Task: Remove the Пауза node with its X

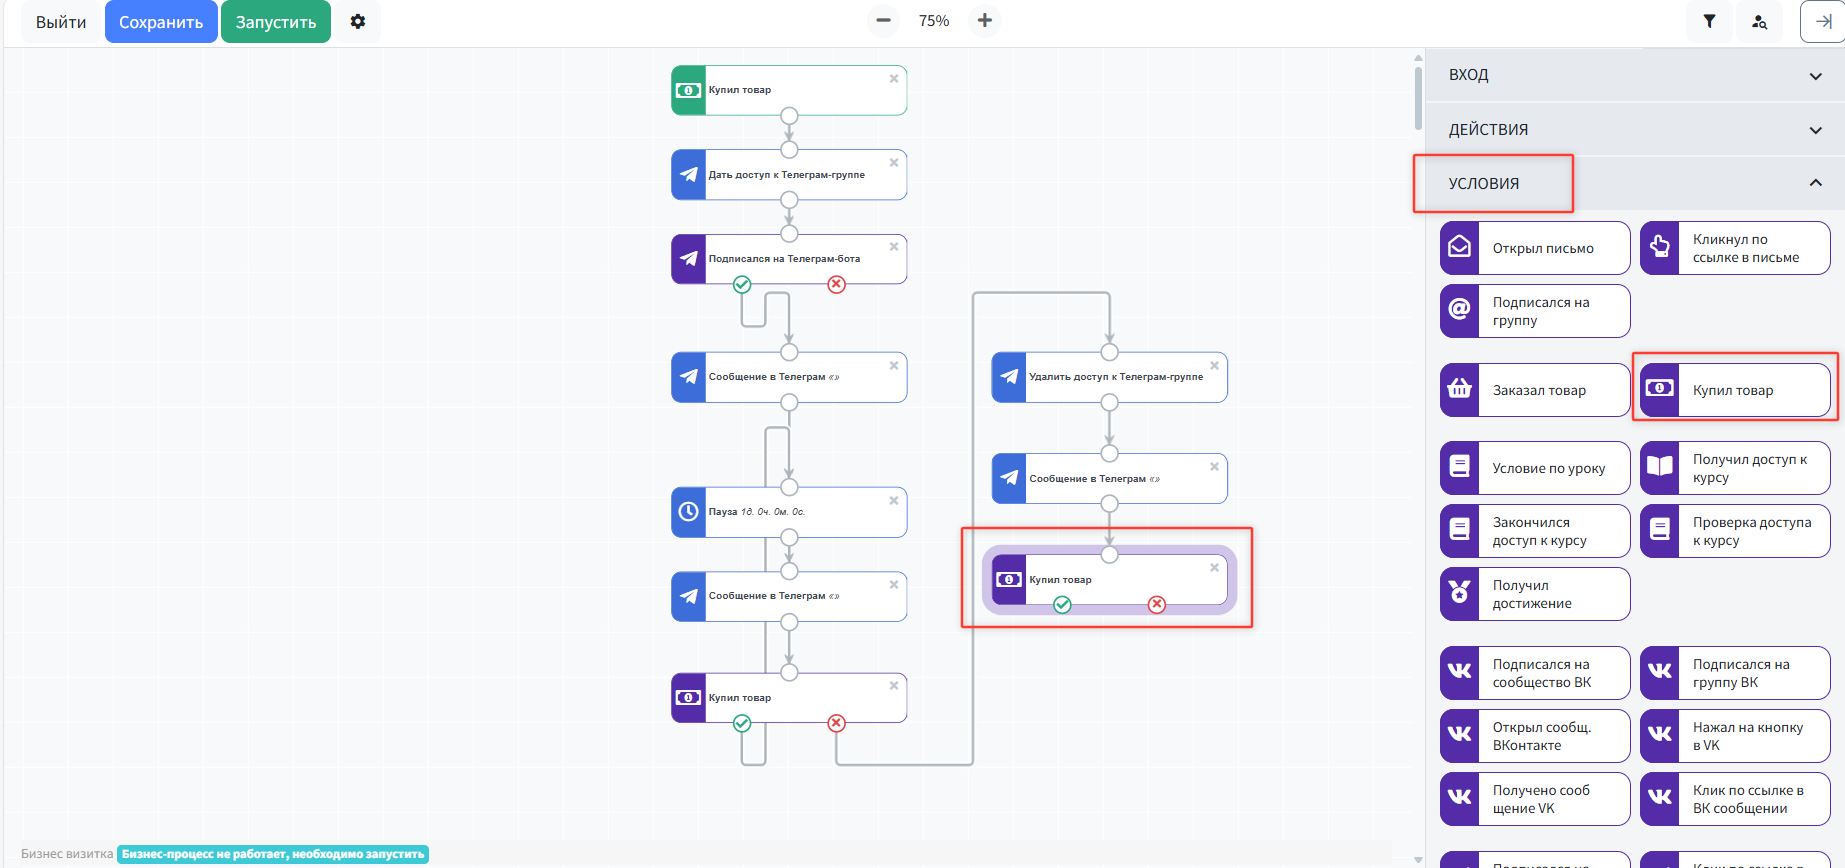Action: [894, 501]
